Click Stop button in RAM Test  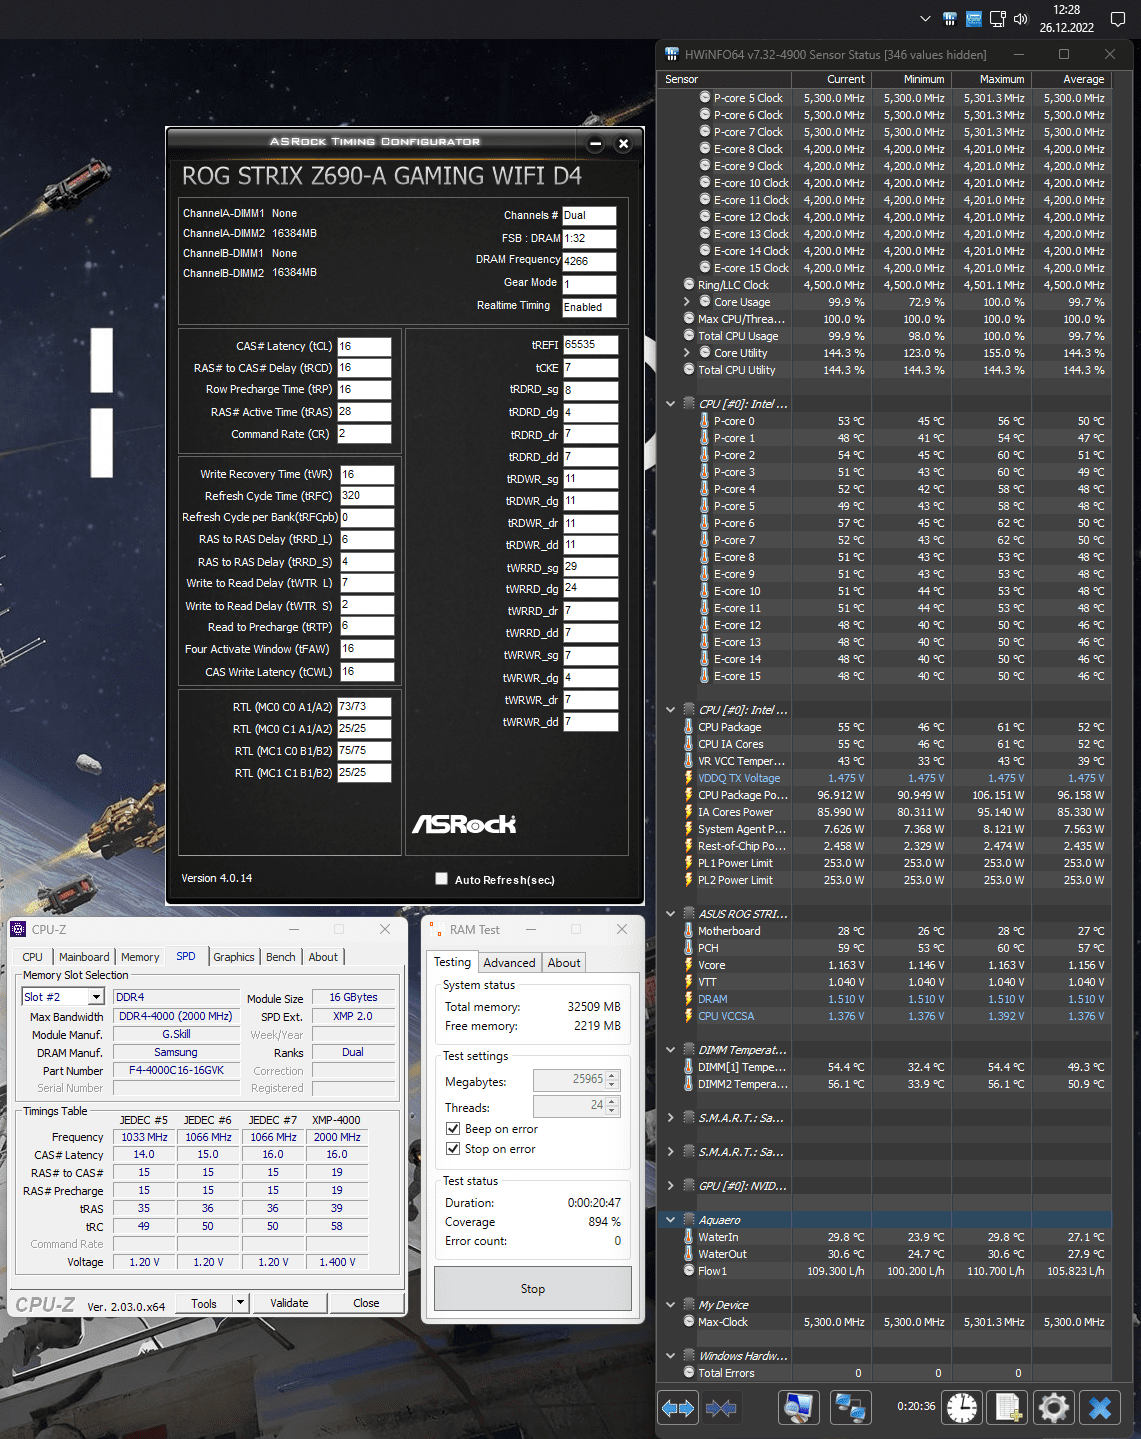[533, 1289]
